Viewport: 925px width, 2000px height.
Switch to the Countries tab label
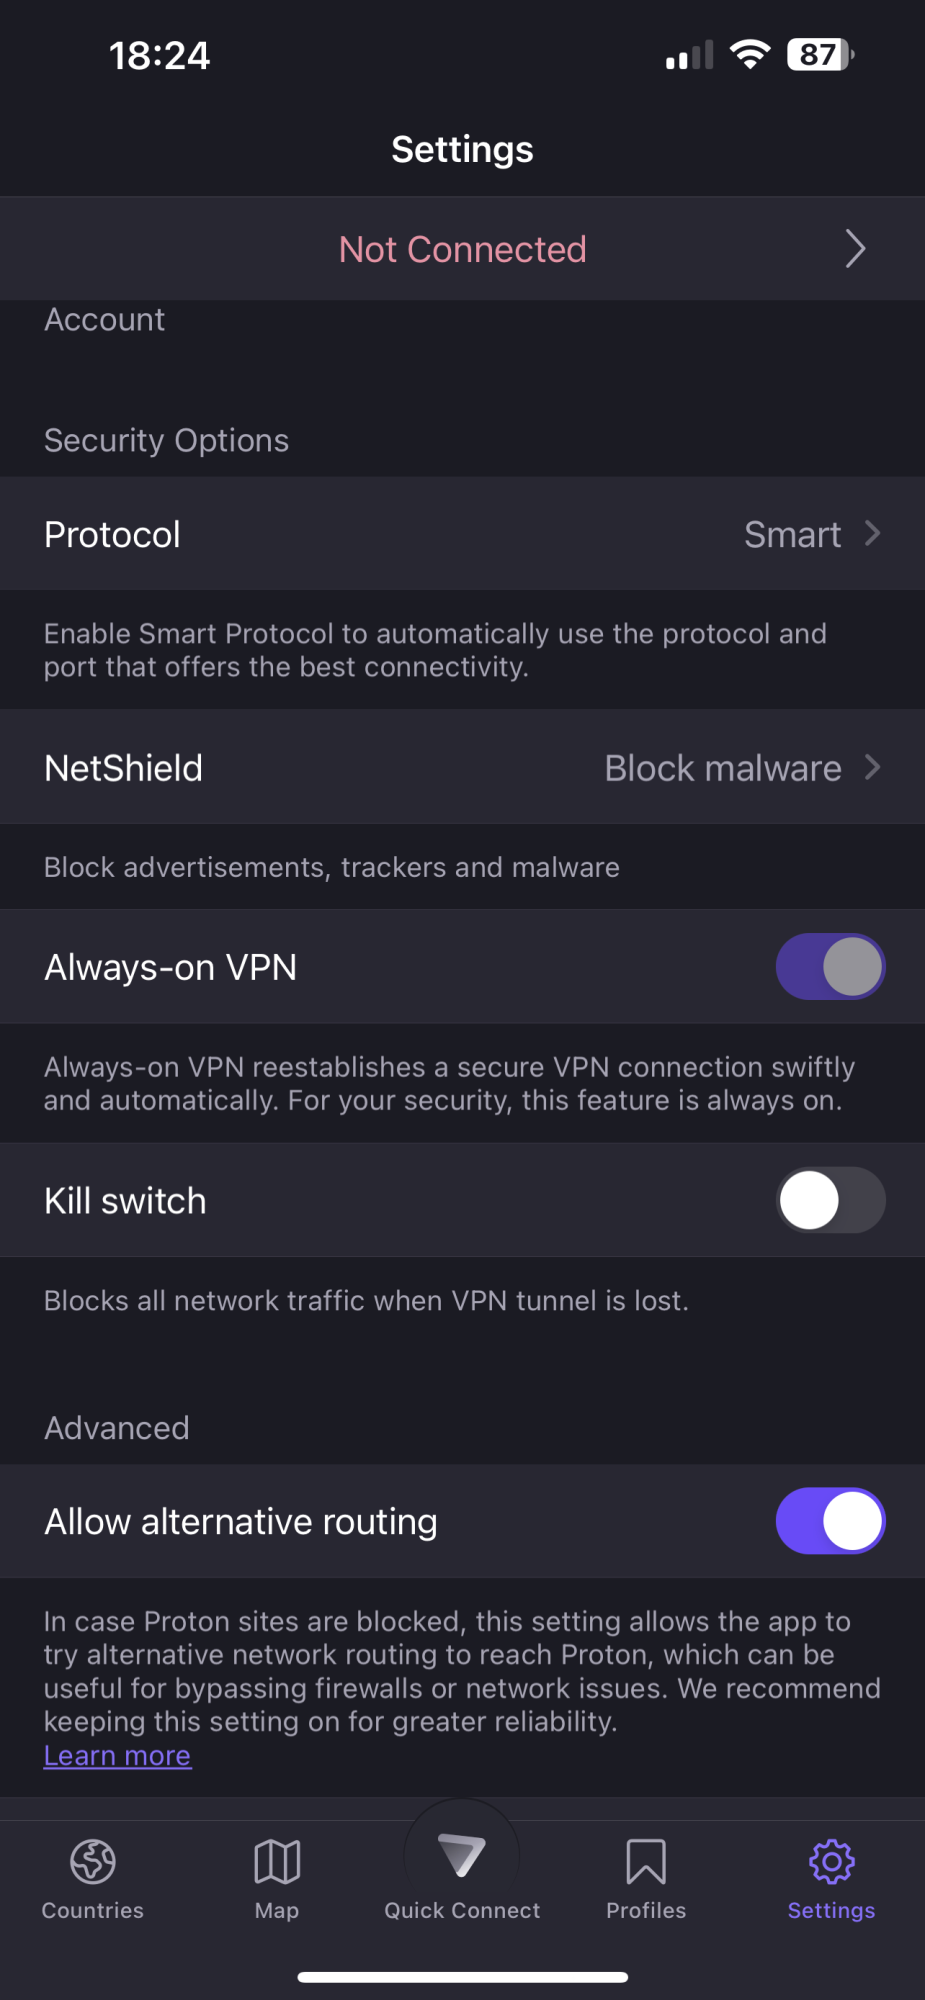coord(93,1910)
